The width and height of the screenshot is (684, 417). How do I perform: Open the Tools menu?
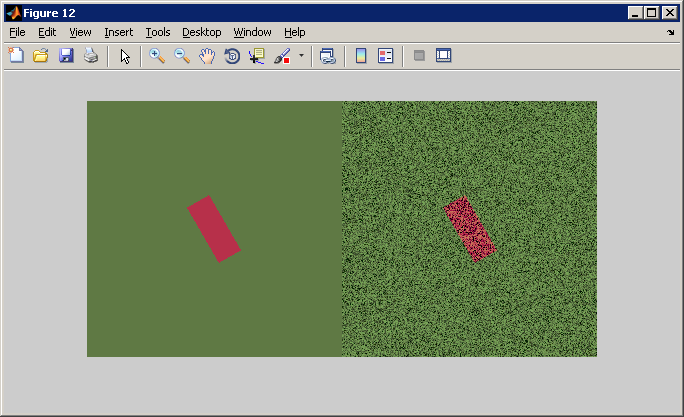(x=158, y=32)
